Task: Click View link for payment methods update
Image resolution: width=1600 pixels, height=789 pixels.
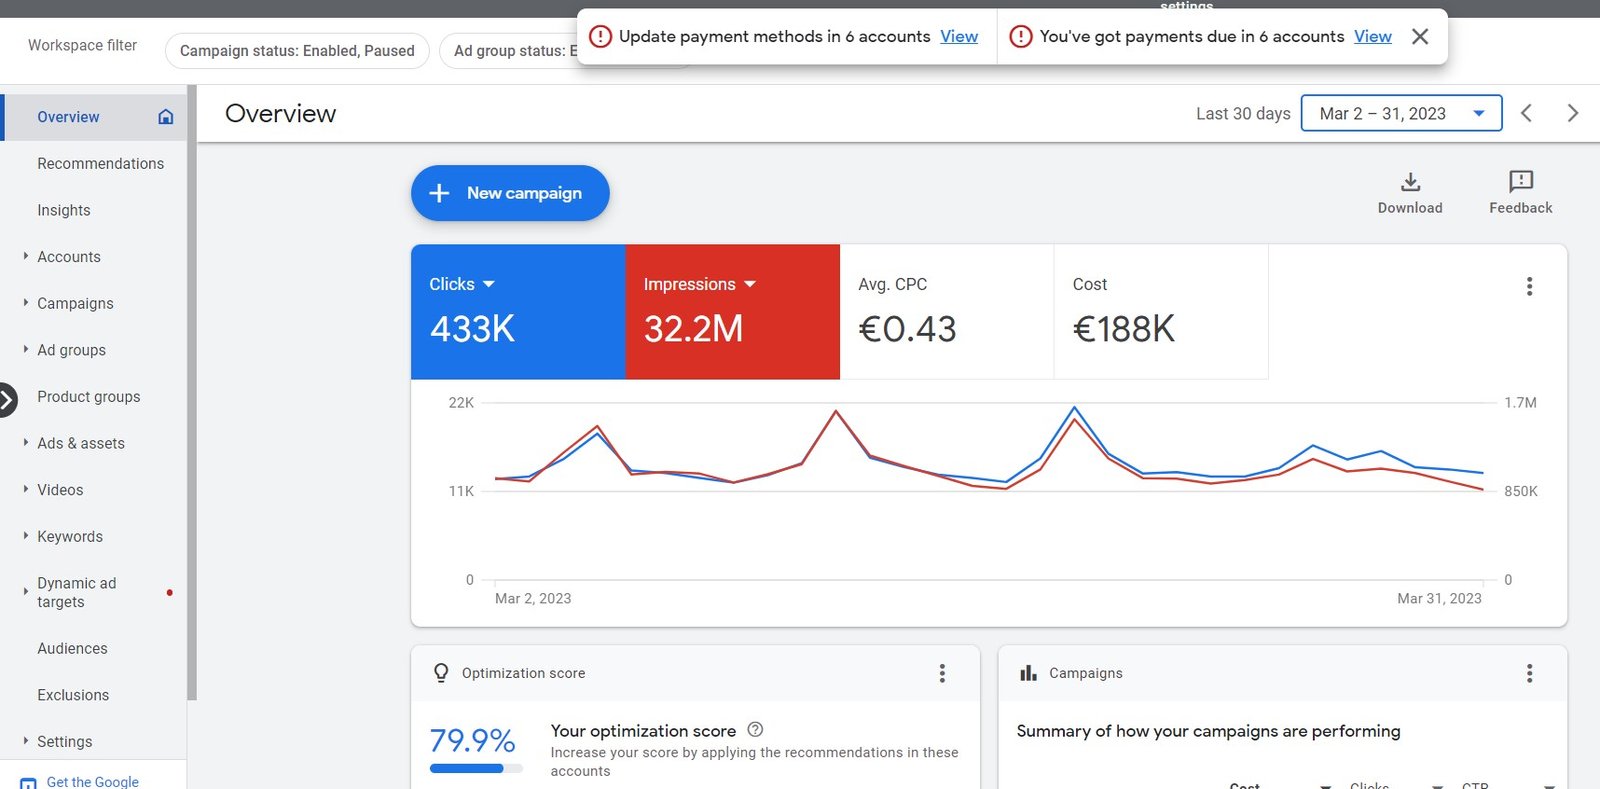Action: (x=959, y=37)
